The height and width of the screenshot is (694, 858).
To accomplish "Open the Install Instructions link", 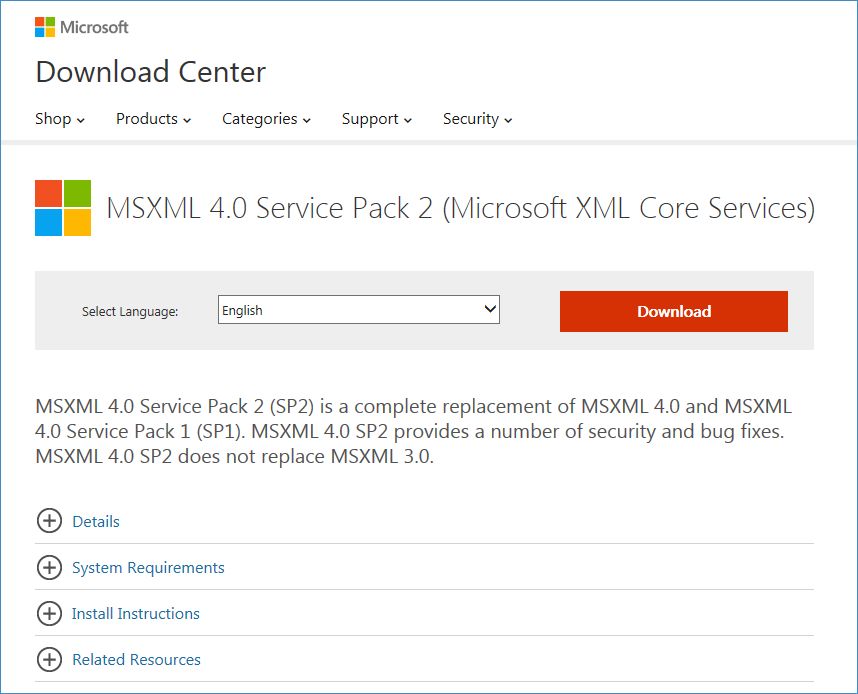I will pyautogui.click(x=136, y=614).
